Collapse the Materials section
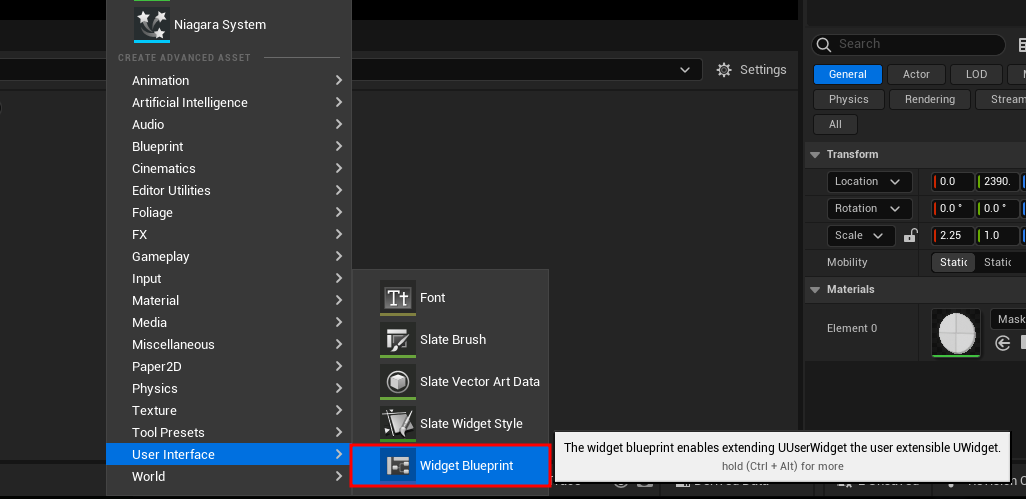Image resolution: width=1026 pixels, height=499 pixels. [x=815, y=290]
